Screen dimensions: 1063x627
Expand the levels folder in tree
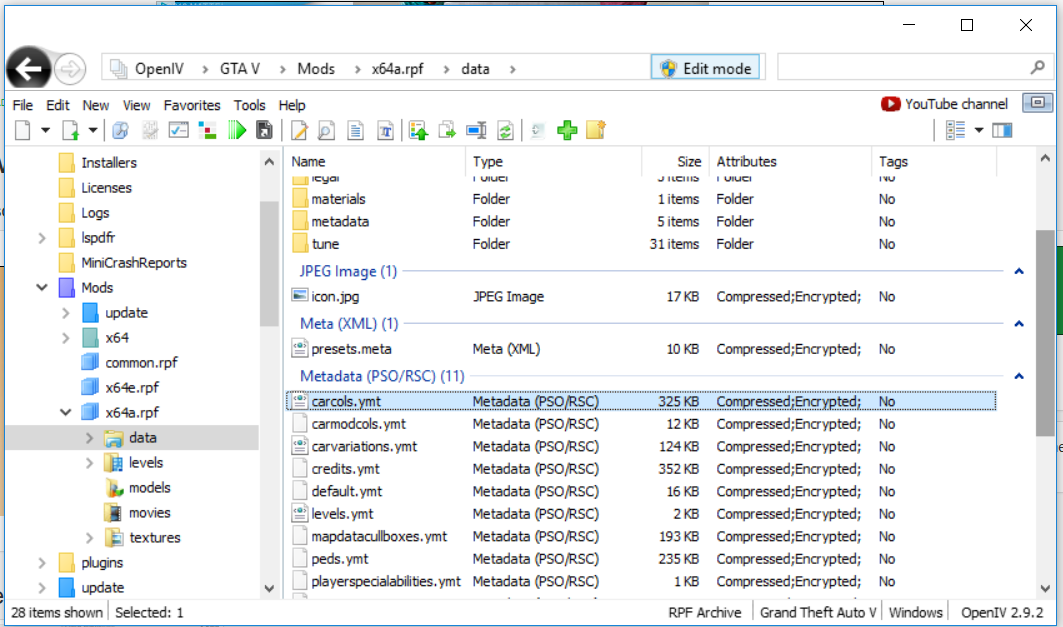(90, 463)
